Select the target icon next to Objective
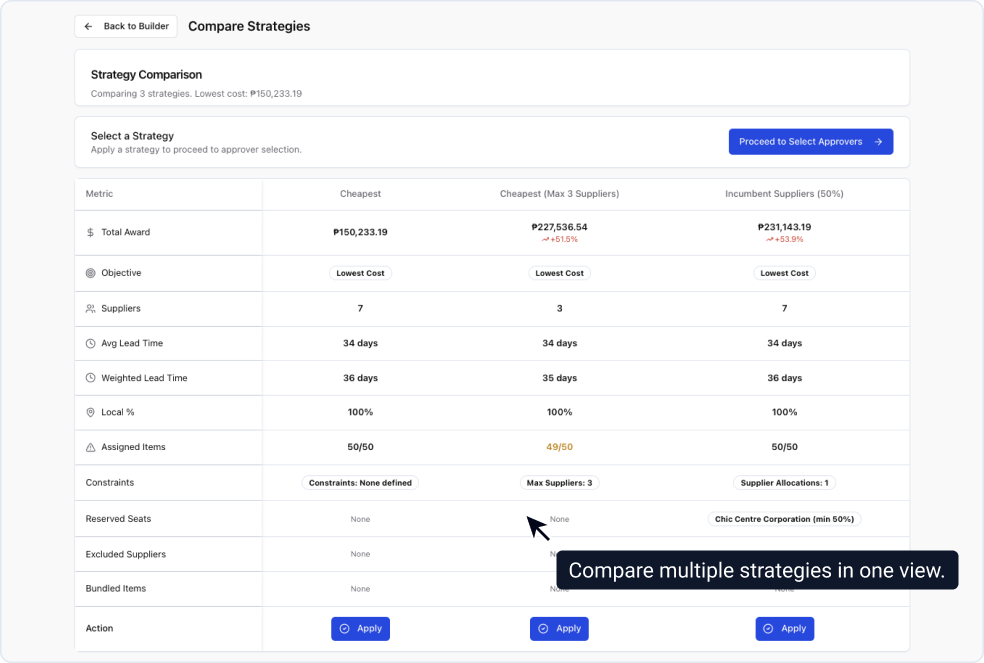 [90, 272]
